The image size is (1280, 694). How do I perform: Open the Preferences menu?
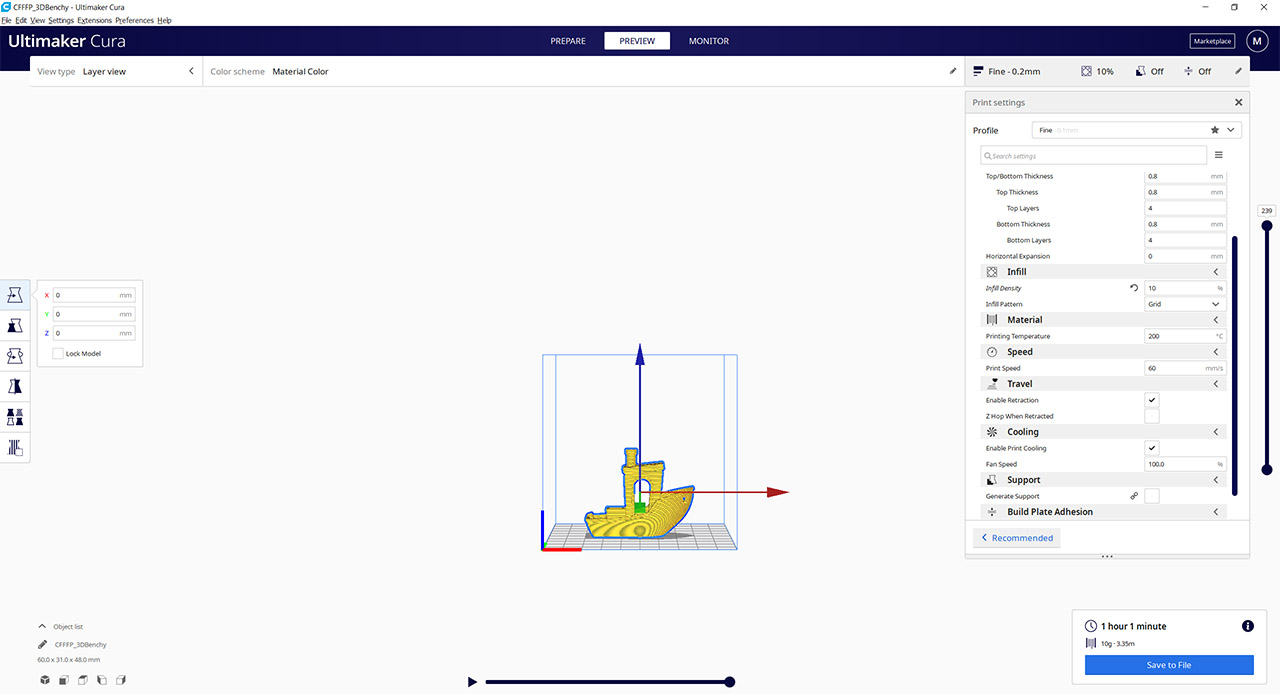[135, 20]
